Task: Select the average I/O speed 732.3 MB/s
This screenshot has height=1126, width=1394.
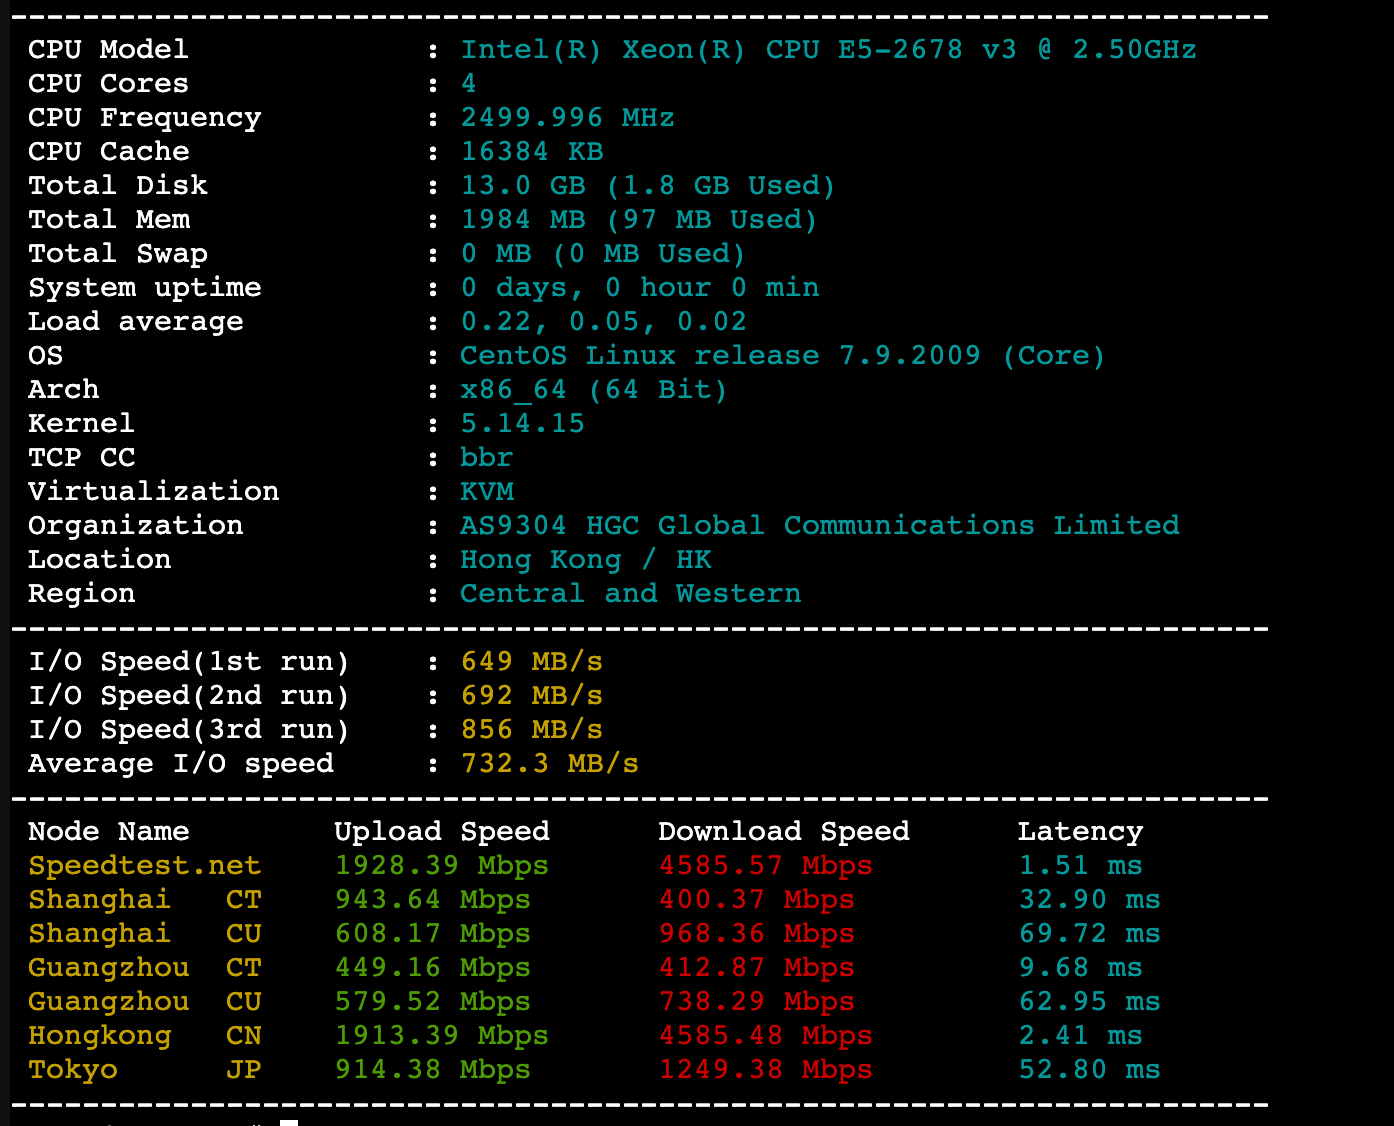Action: (549, 764)
